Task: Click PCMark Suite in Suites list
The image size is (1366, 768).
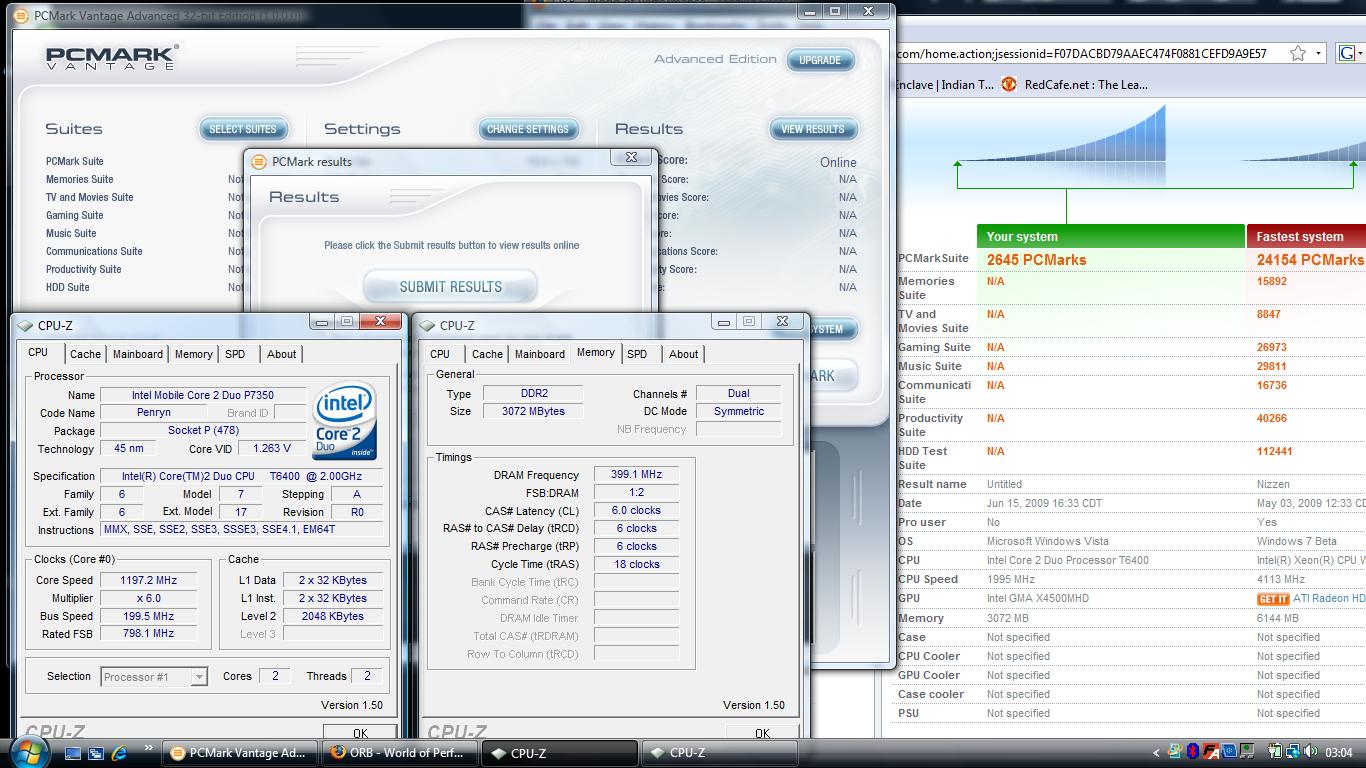Action: (75, 161)
